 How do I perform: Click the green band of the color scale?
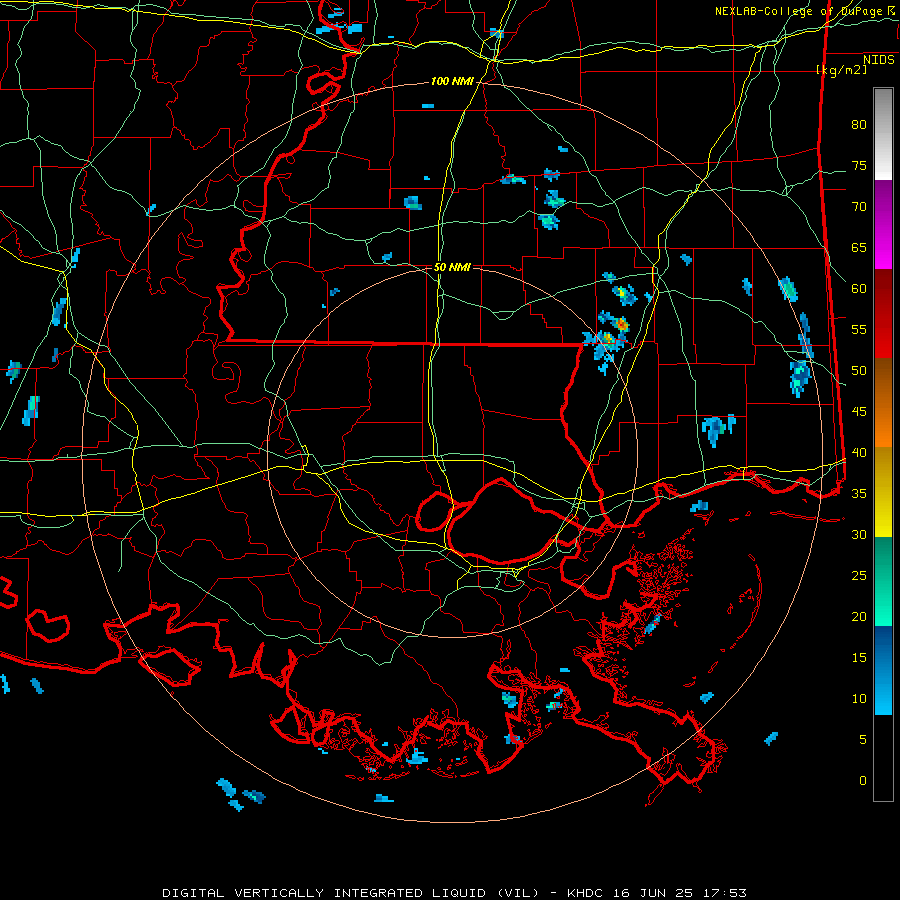tap(883, 581)
